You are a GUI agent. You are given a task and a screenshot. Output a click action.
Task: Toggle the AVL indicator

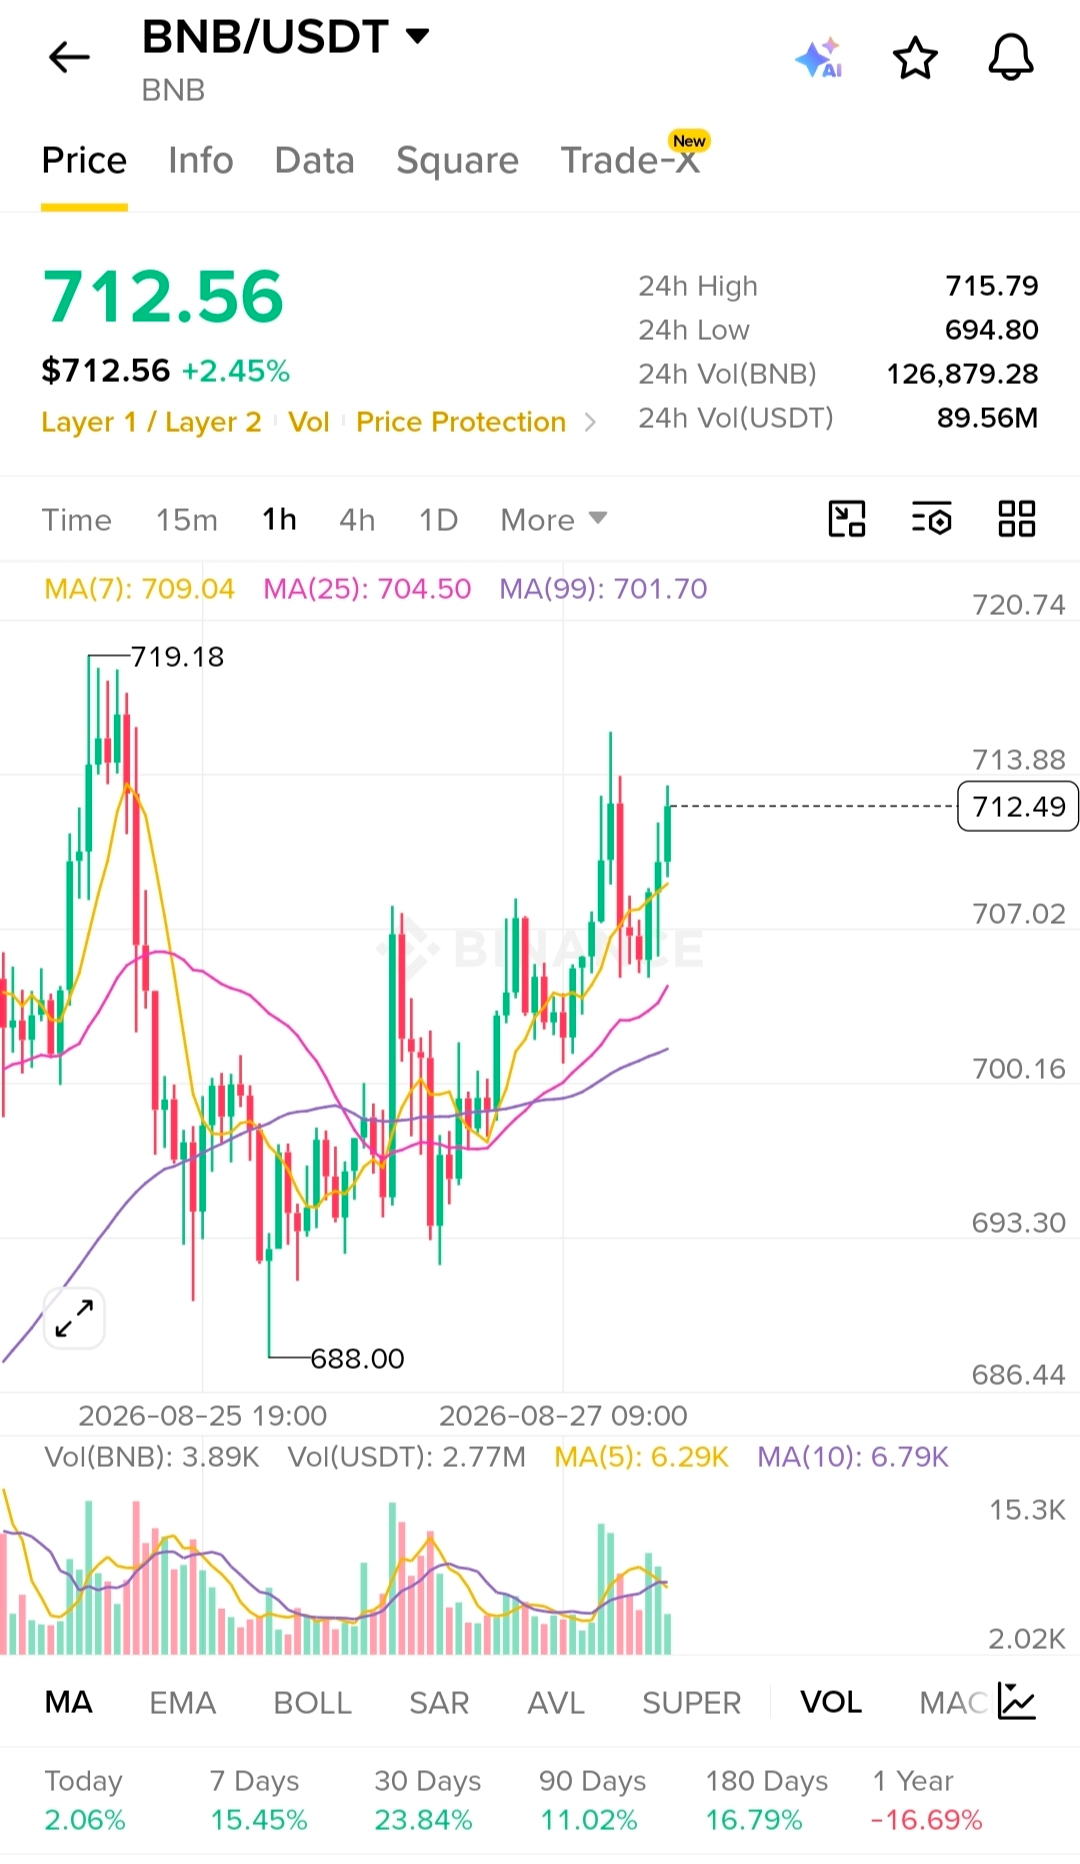point(556,1702)
